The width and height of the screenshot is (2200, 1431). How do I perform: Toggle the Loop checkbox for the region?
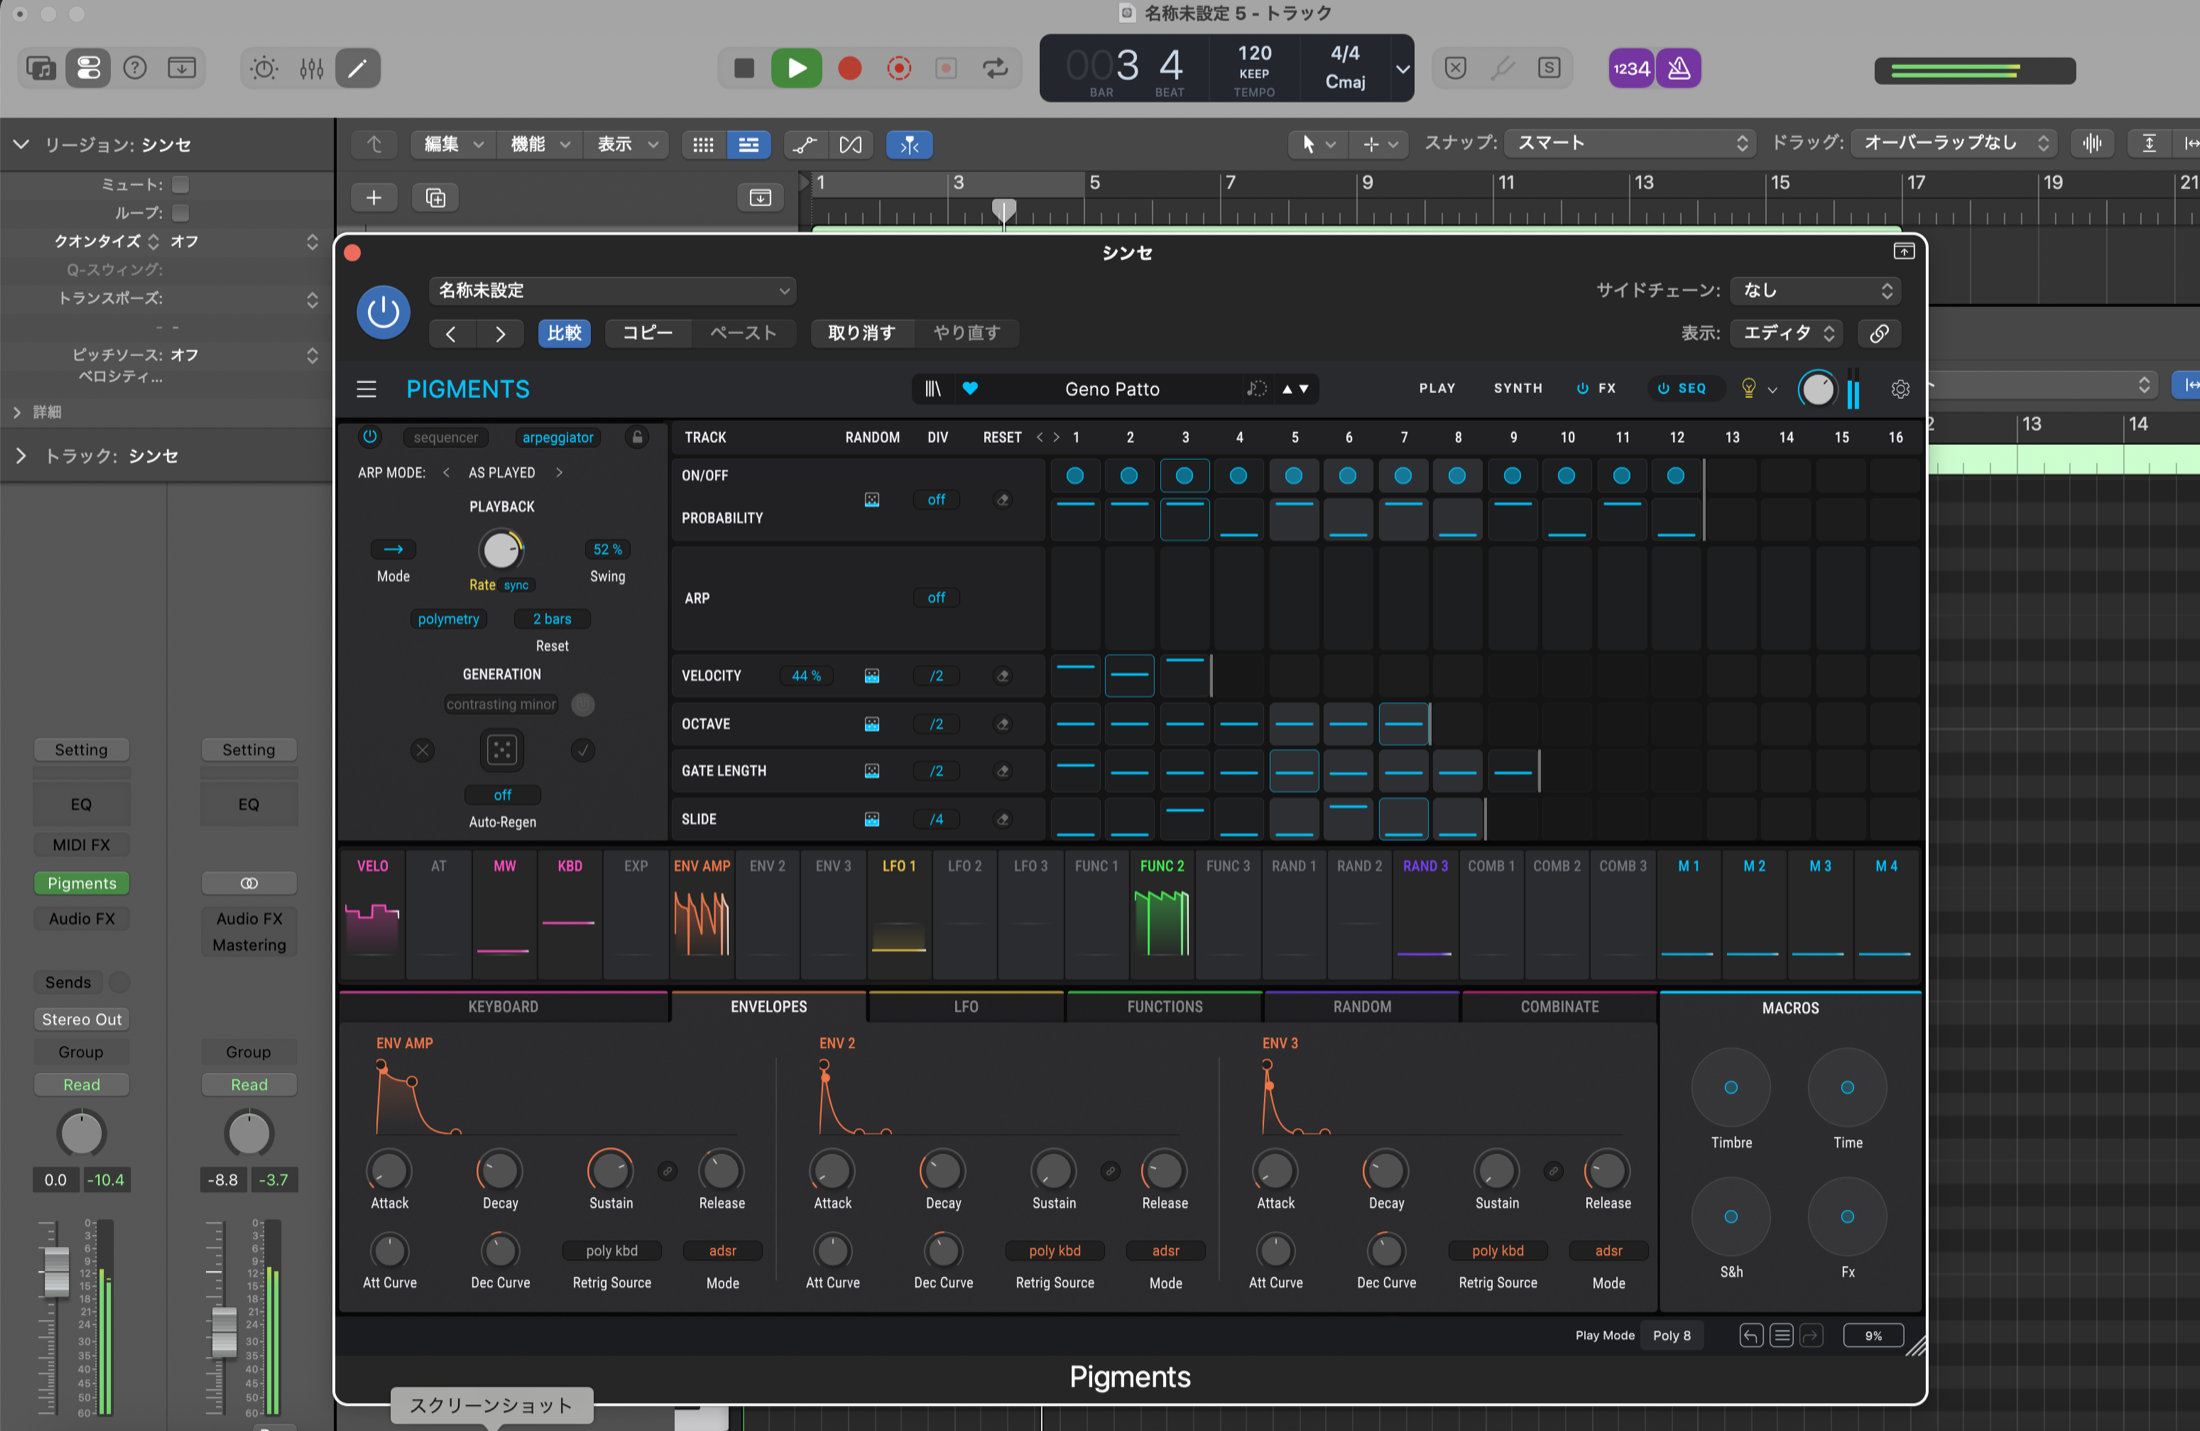click(181, 212)
